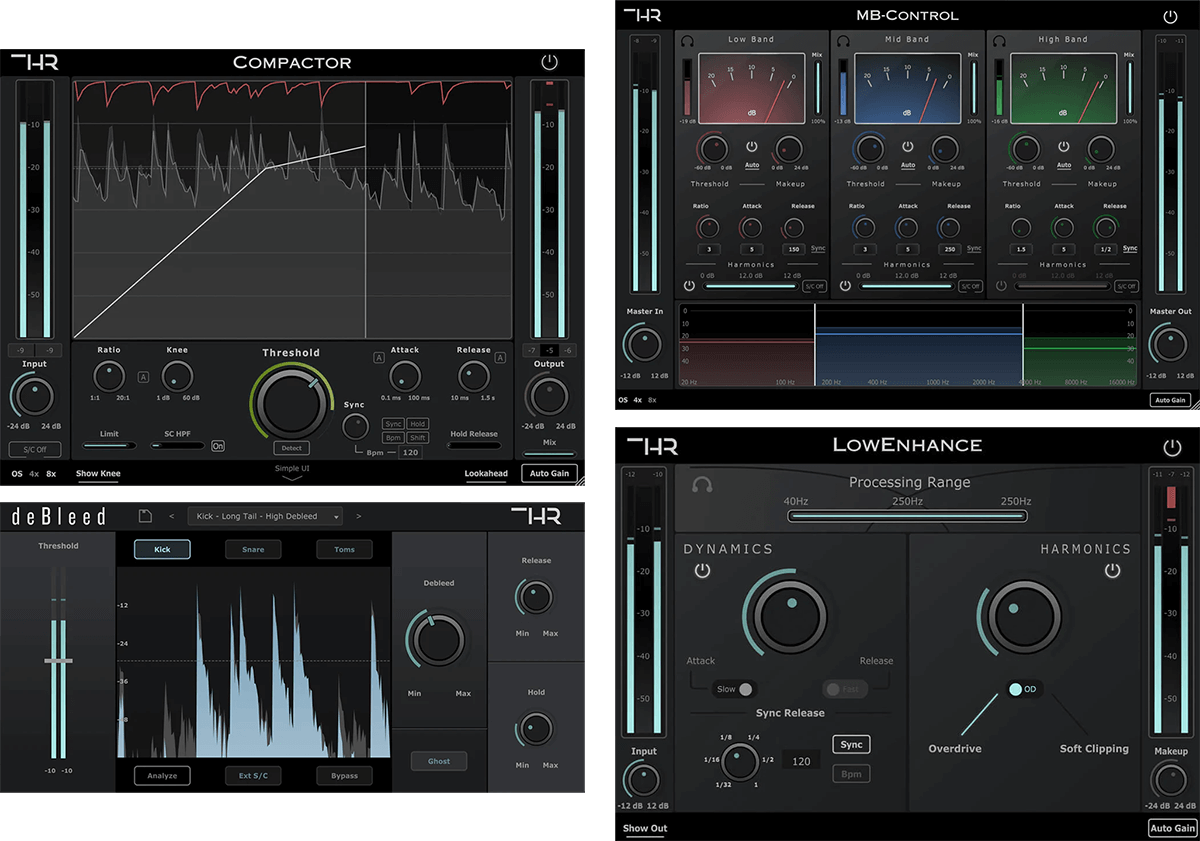This screenshot has height=841, width=1200.
Task: Click the LowEnhance 120 tempo field
Action: (x=800, y=761)
